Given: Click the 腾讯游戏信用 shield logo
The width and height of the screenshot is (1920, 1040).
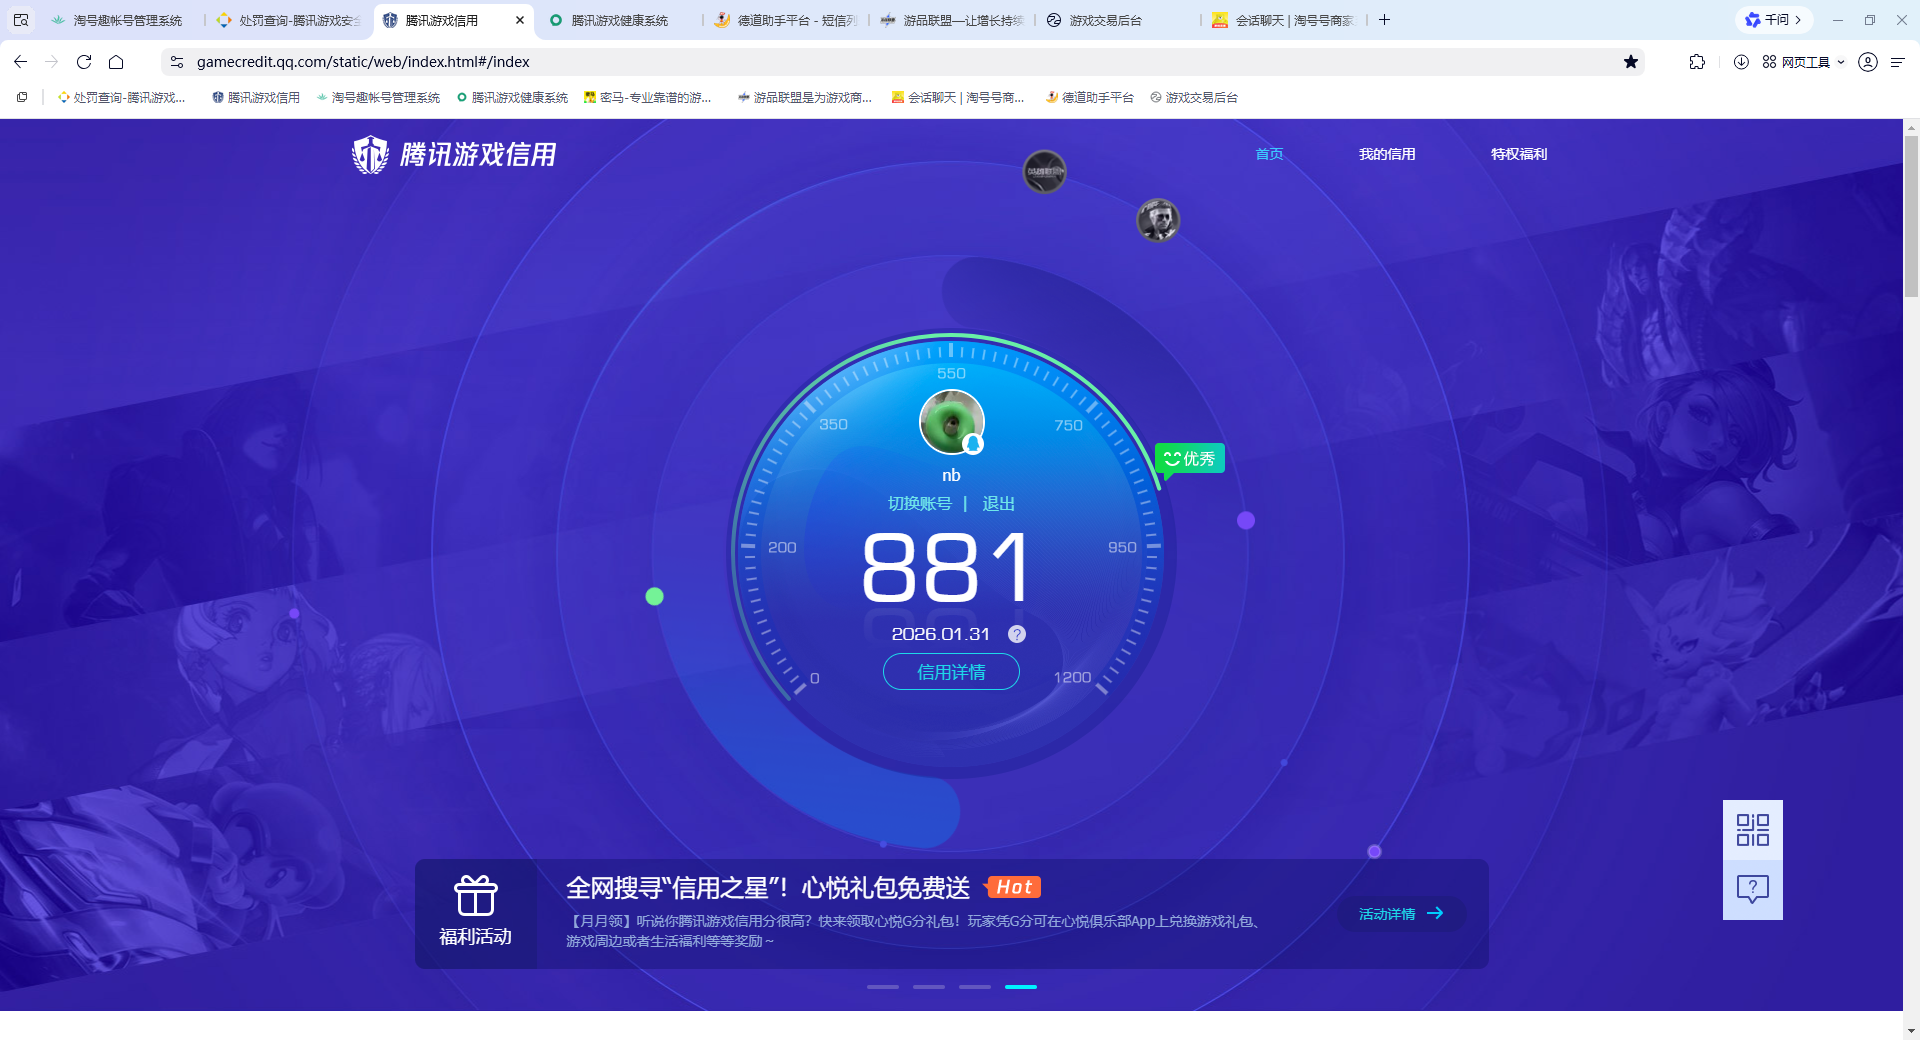Looking at the screenshot, I should tap(370, 154).
